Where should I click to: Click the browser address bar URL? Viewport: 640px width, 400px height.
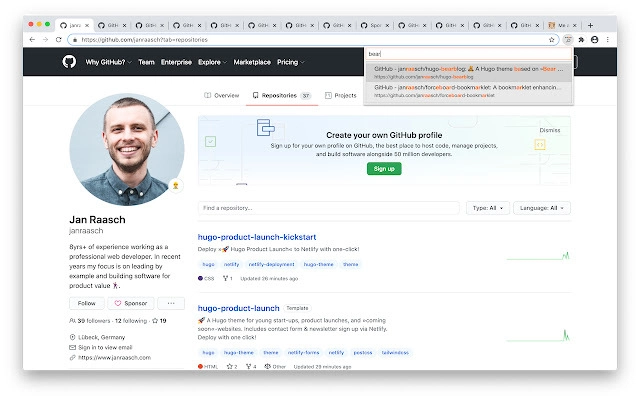click(144, 40)
